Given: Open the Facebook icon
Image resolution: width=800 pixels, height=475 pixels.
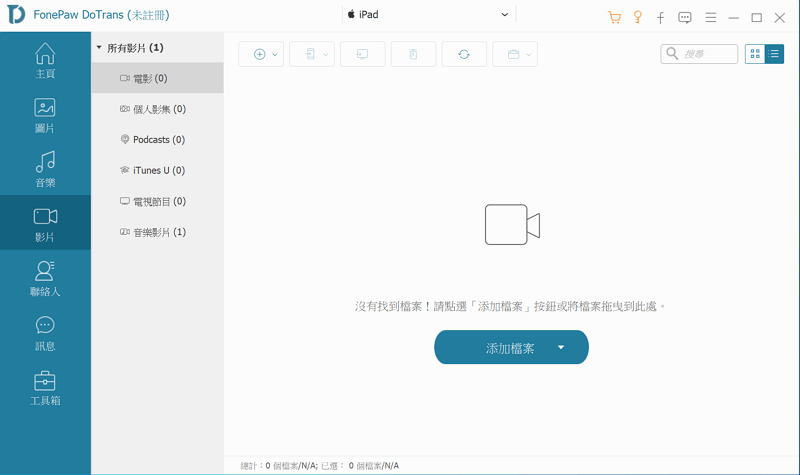Looking at the screenshot, I should pos(660,18).
